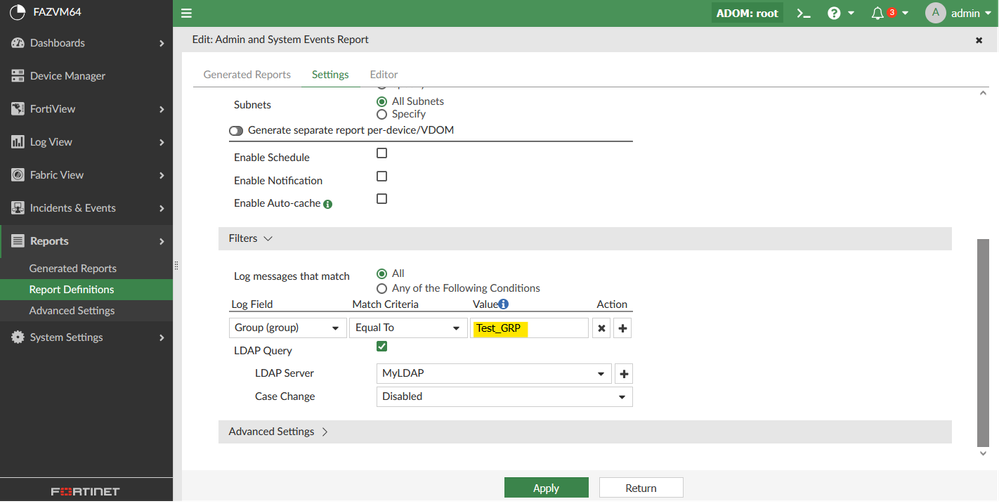Open the CLI console icon

click(x=803, y=13)
